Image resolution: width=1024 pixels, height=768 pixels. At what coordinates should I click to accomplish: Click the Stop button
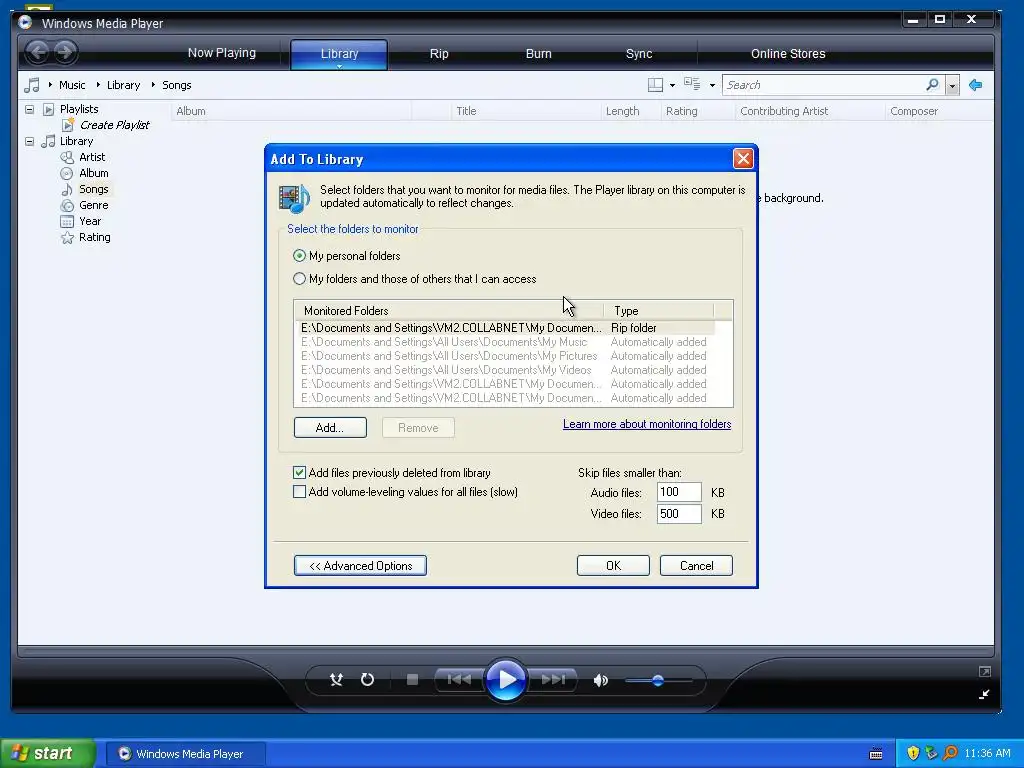click(x=412, y=680)
